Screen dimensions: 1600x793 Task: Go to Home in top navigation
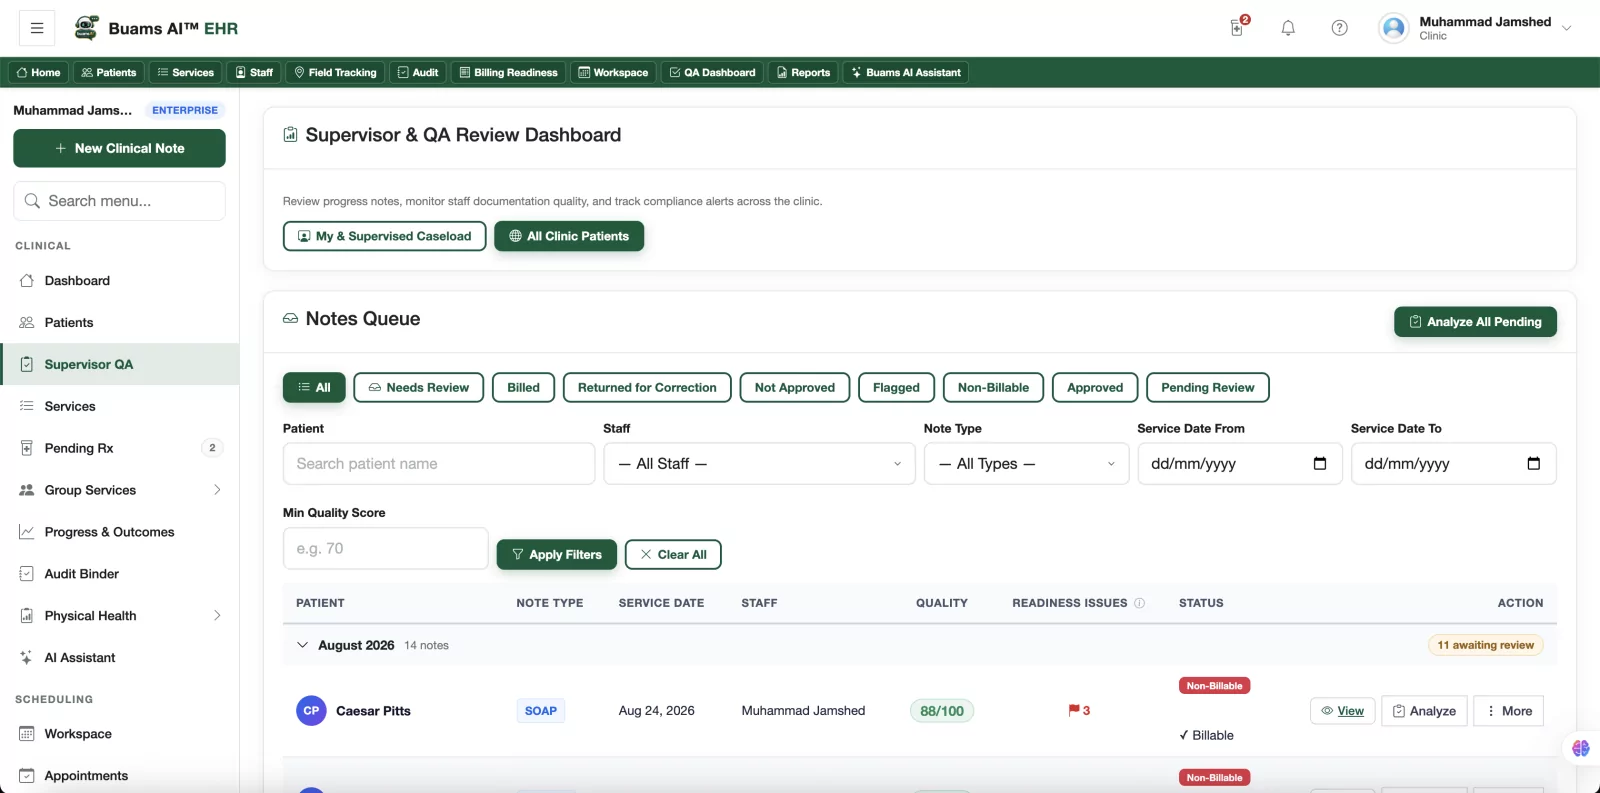[x=39, y=72]
